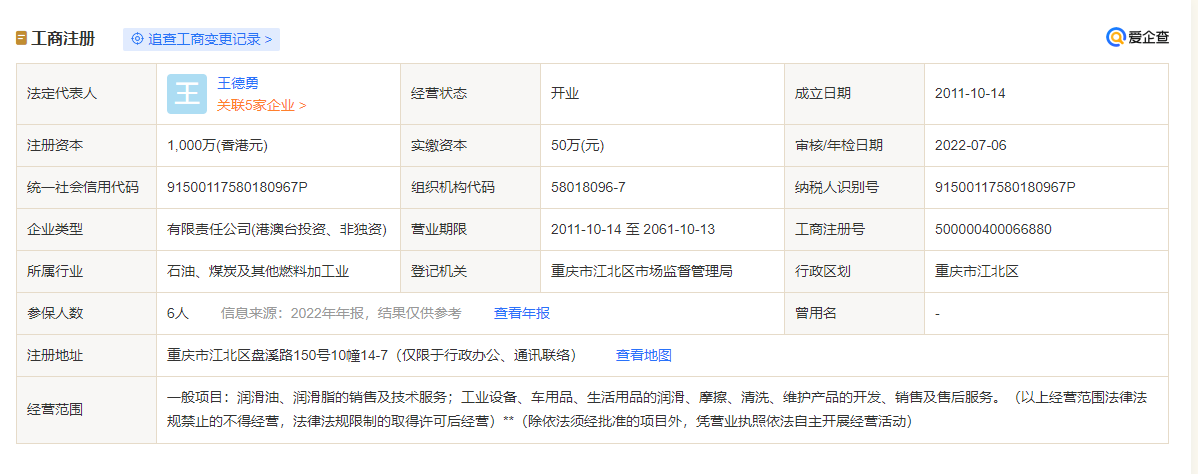This screenshot has height=474, width=1198.
Task: Select company type 有限责任公司(港澳台投资、非独资)
Action: (277, 229)
